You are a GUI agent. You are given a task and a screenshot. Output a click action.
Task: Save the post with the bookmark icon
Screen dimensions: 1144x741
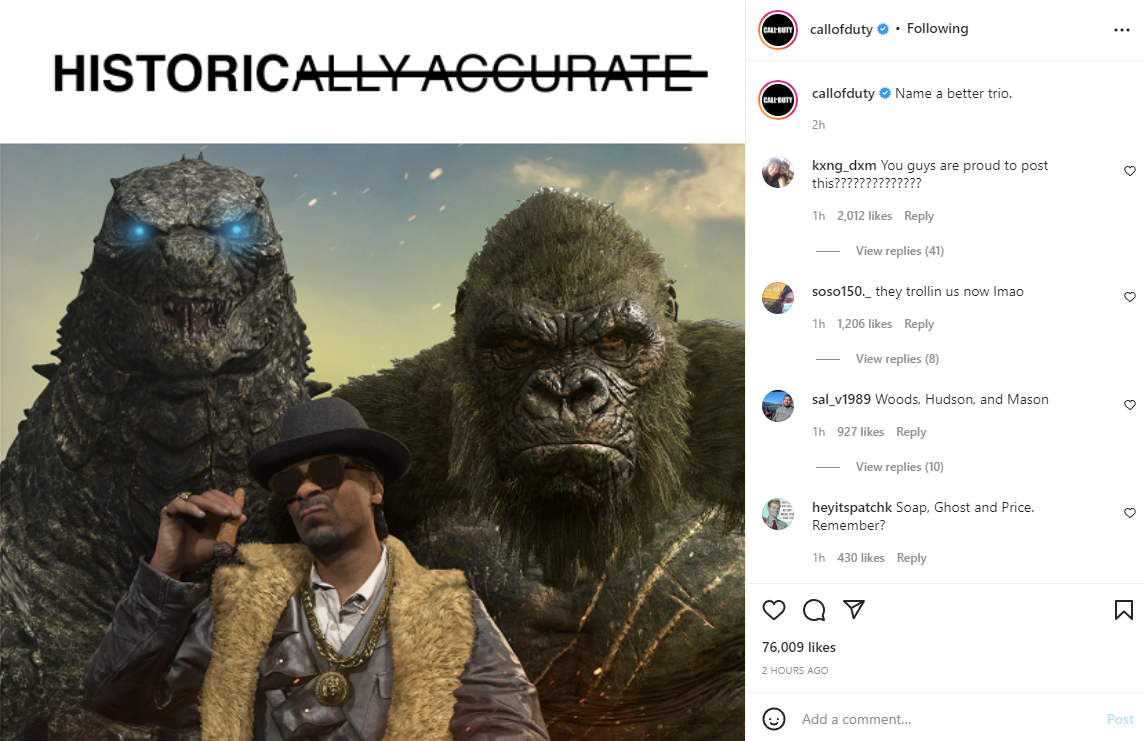point(1124,610)
